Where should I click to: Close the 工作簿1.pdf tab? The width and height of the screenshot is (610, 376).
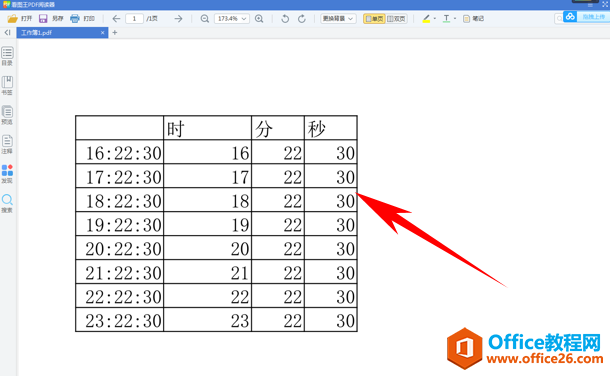(x=102, y=33)
